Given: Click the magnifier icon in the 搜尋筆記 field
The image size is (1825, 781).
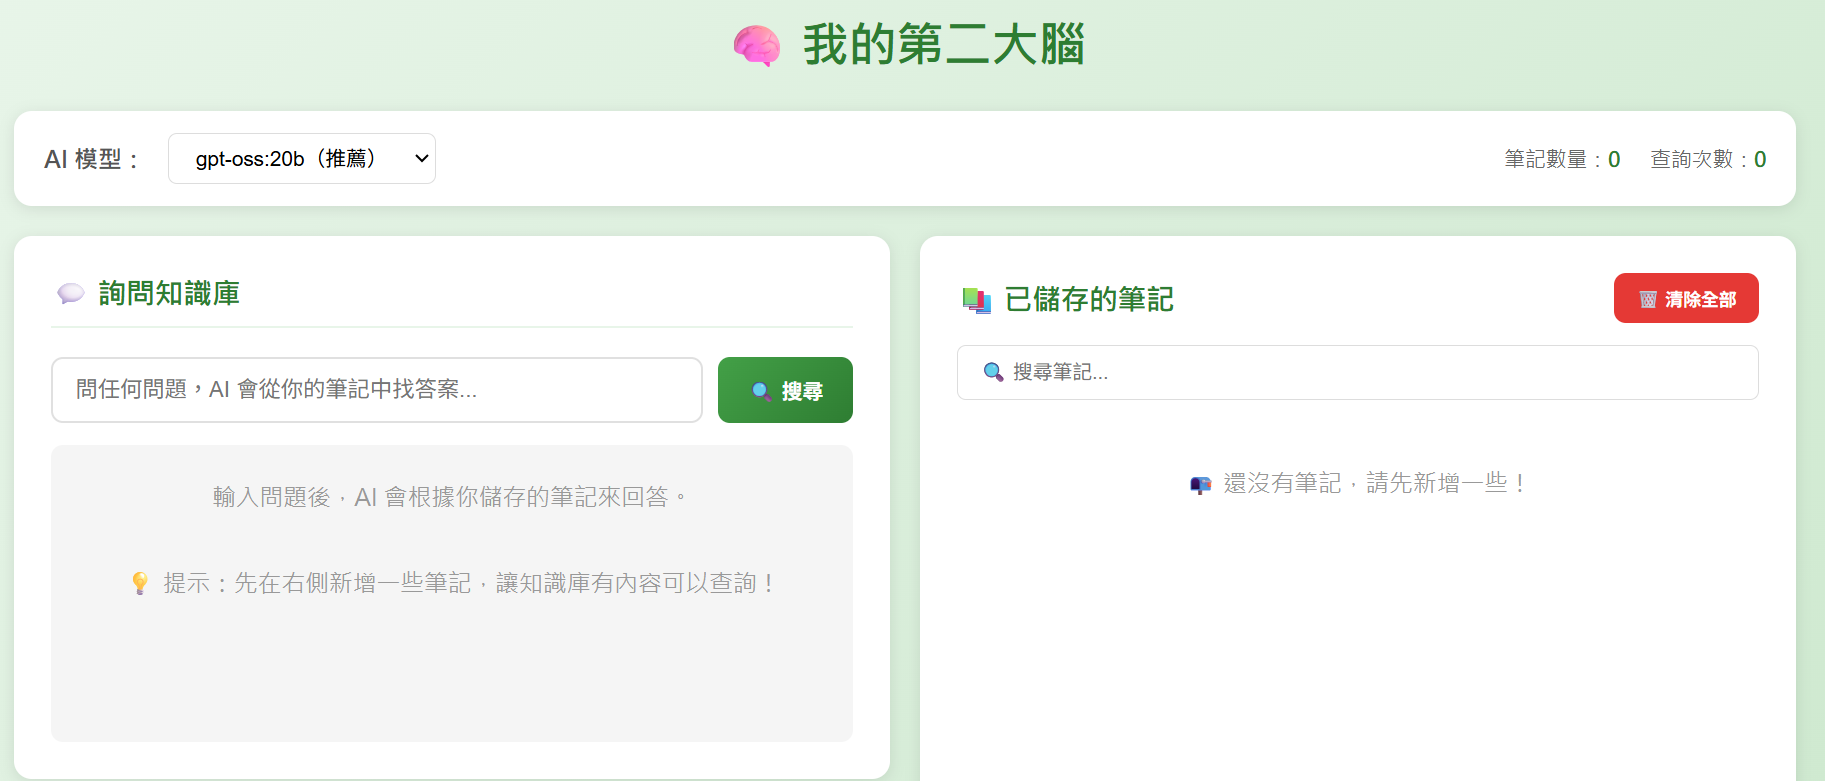Looking at the screenshot, I should point(993,372).
